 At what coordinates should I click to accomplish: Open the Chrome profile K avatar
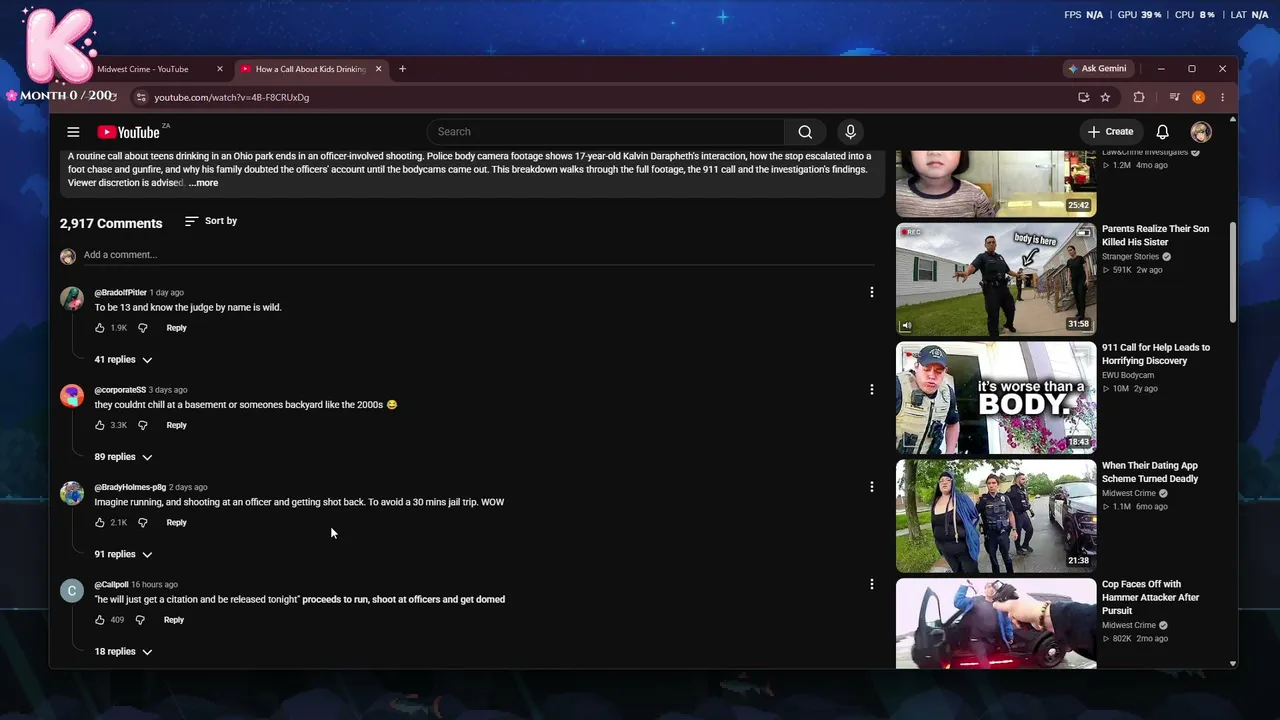click(x=1198, y=97)
